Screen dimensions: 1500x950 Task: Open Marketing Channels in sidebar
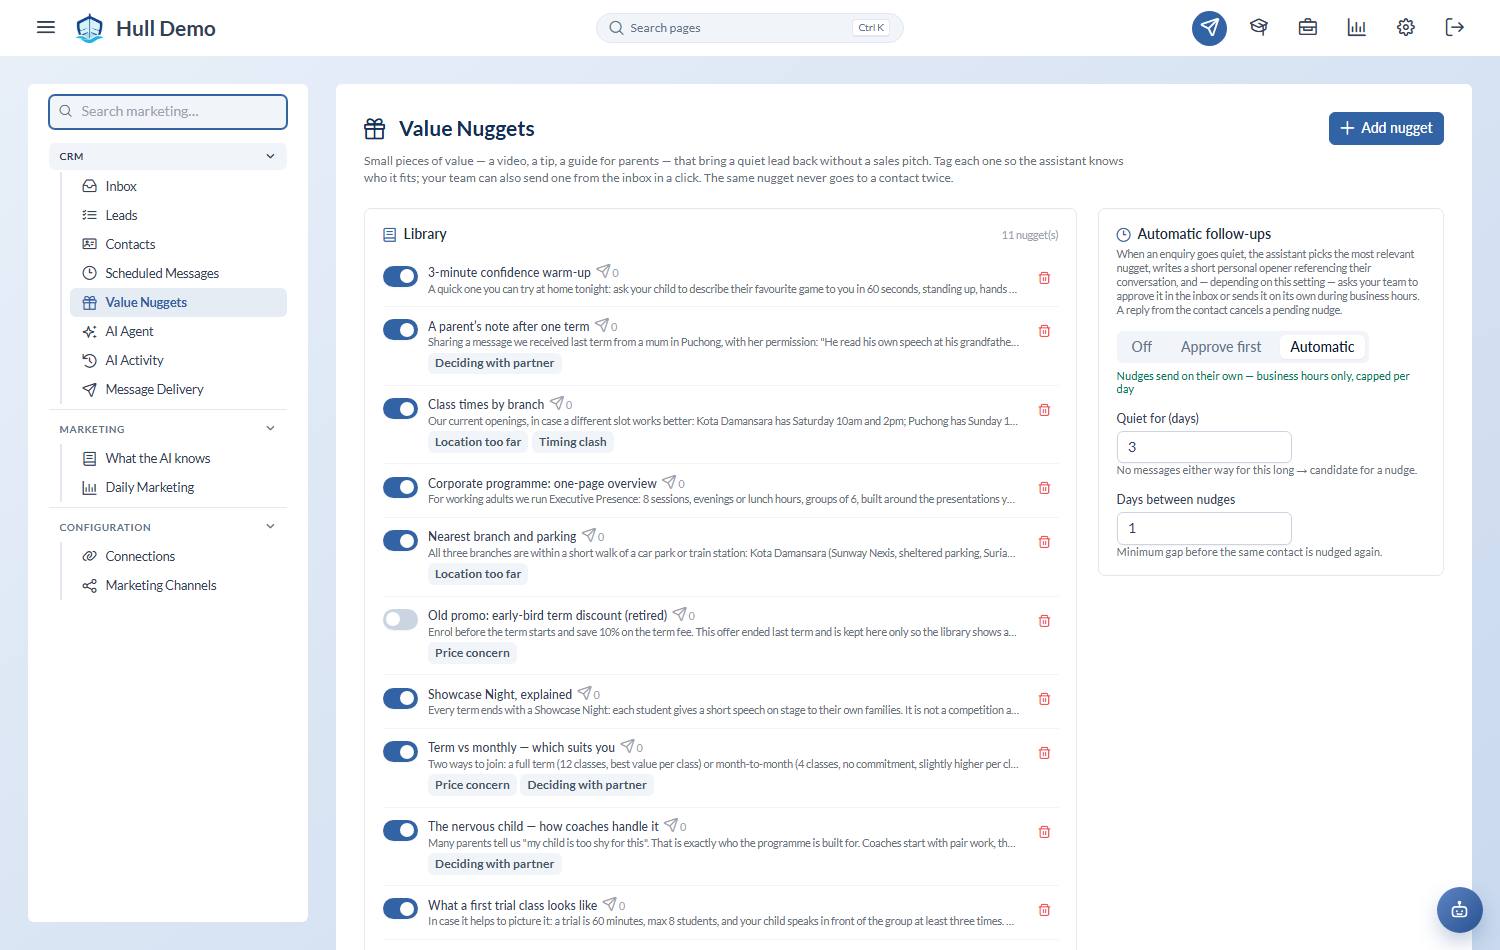pos(178,585)
